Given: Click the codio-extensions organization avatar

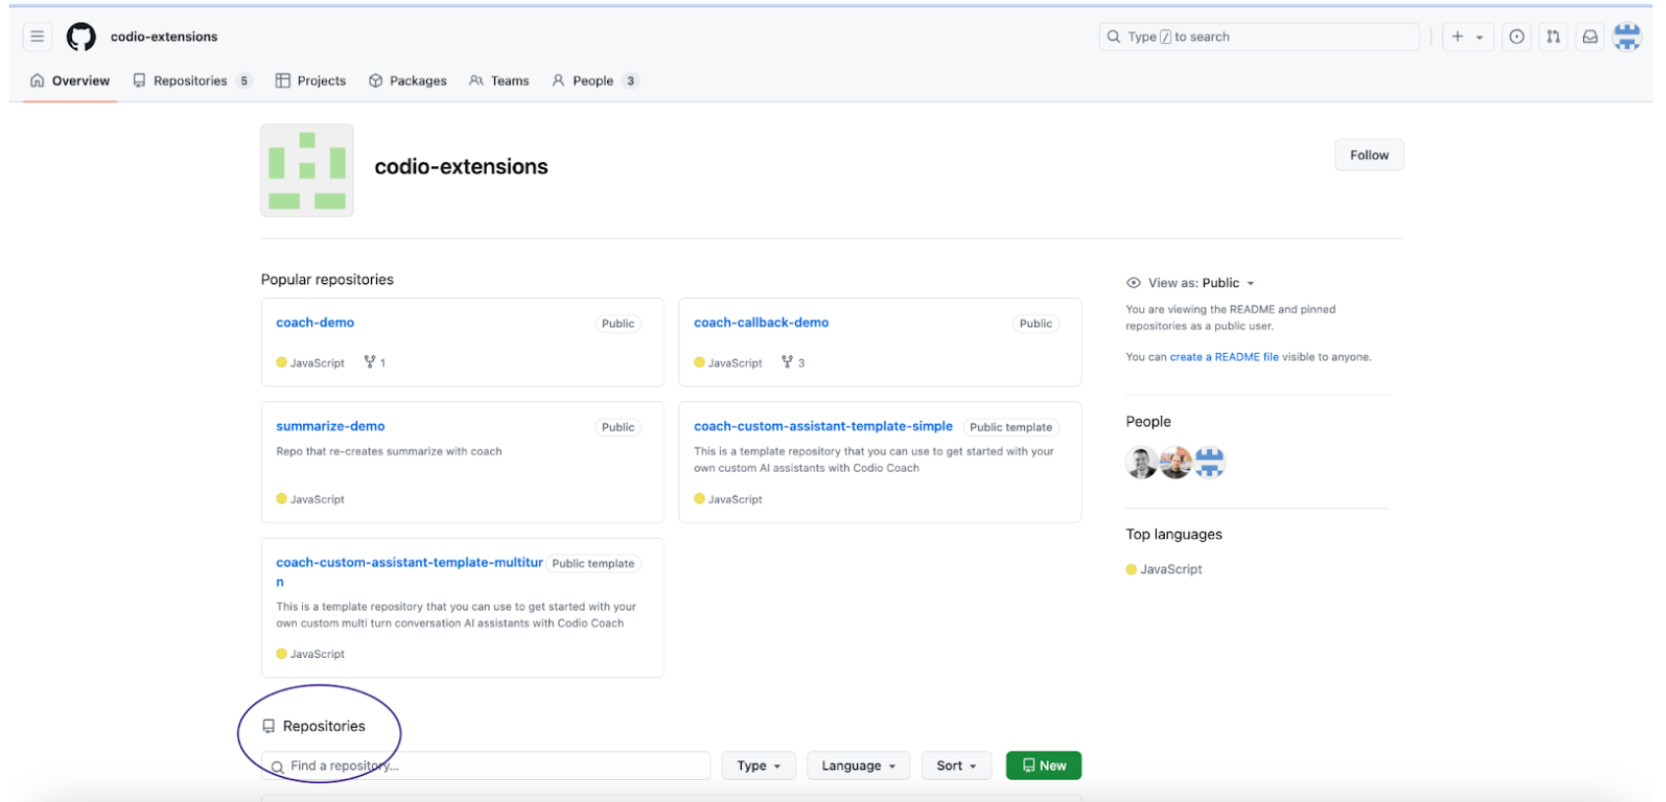Looking at the screenshot, I should 307,170.
